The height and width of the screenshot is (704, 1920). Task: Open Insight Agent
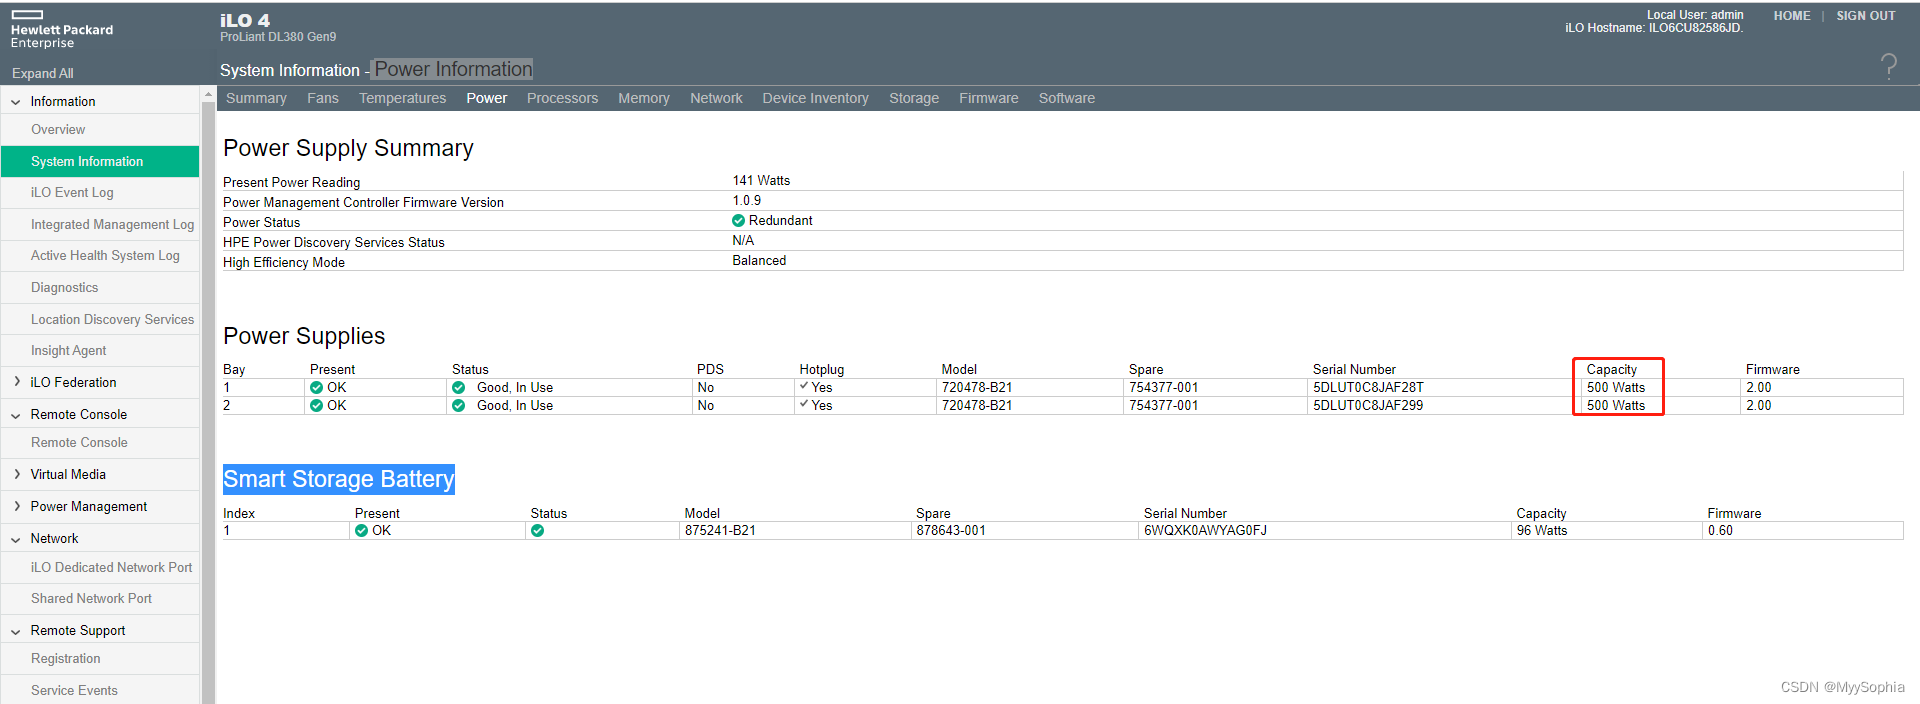pos(100,351)
